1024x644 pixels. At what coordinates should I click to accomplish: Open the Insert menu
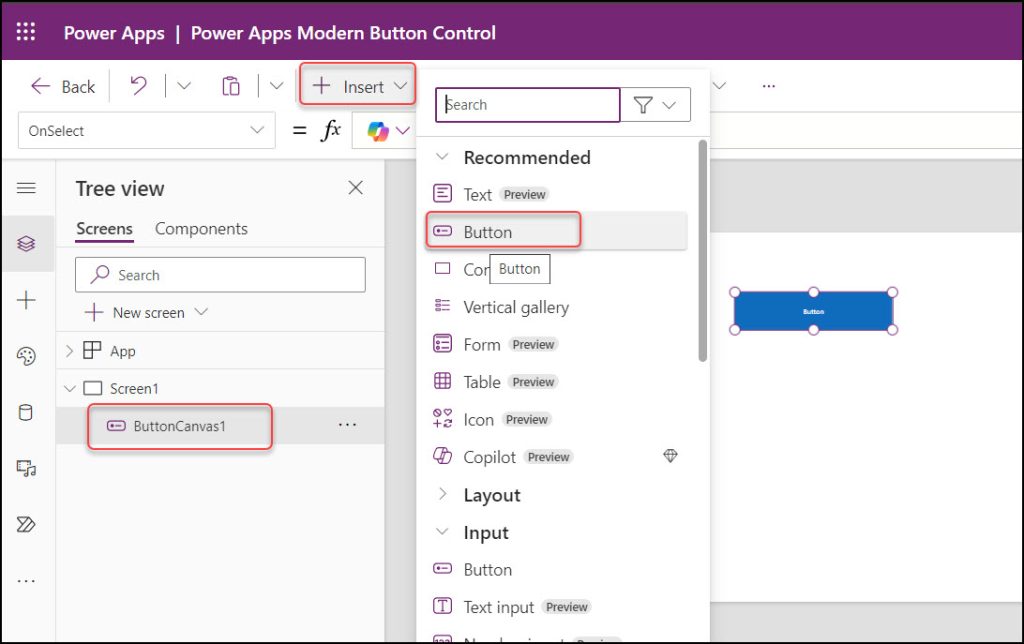click(x=358, y=86)
